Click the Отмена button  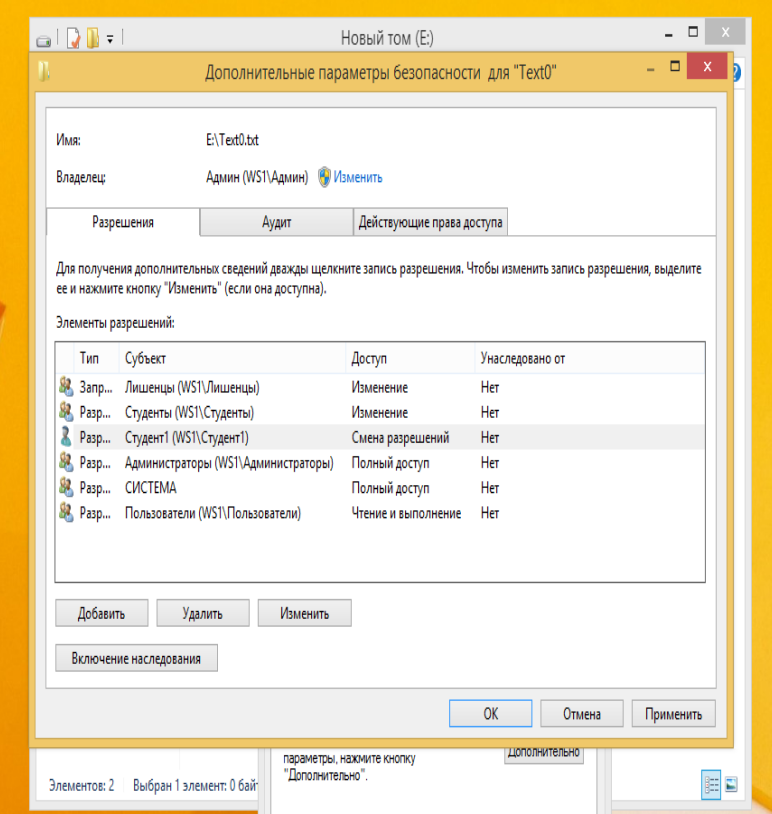(x=582, y=714)
